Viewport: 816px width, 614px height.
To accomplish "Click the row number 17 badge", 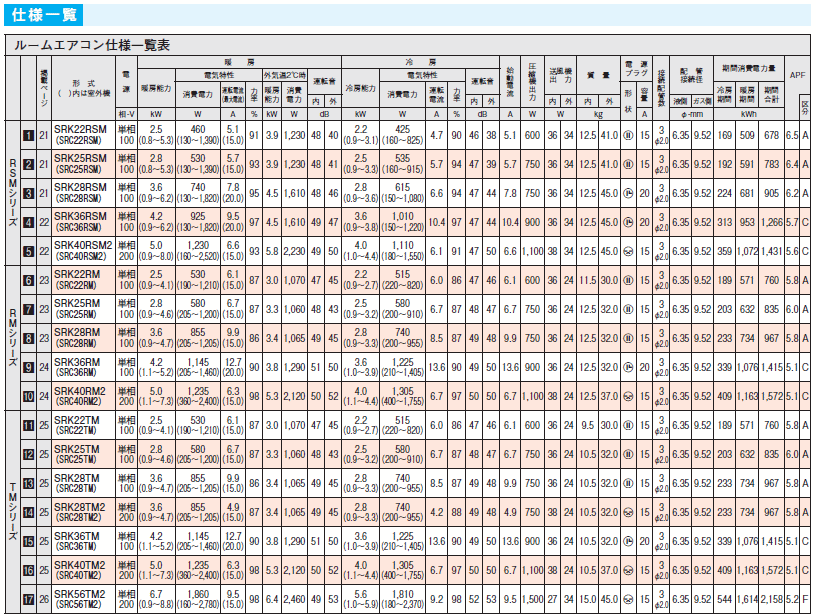I will coord(29,599).
